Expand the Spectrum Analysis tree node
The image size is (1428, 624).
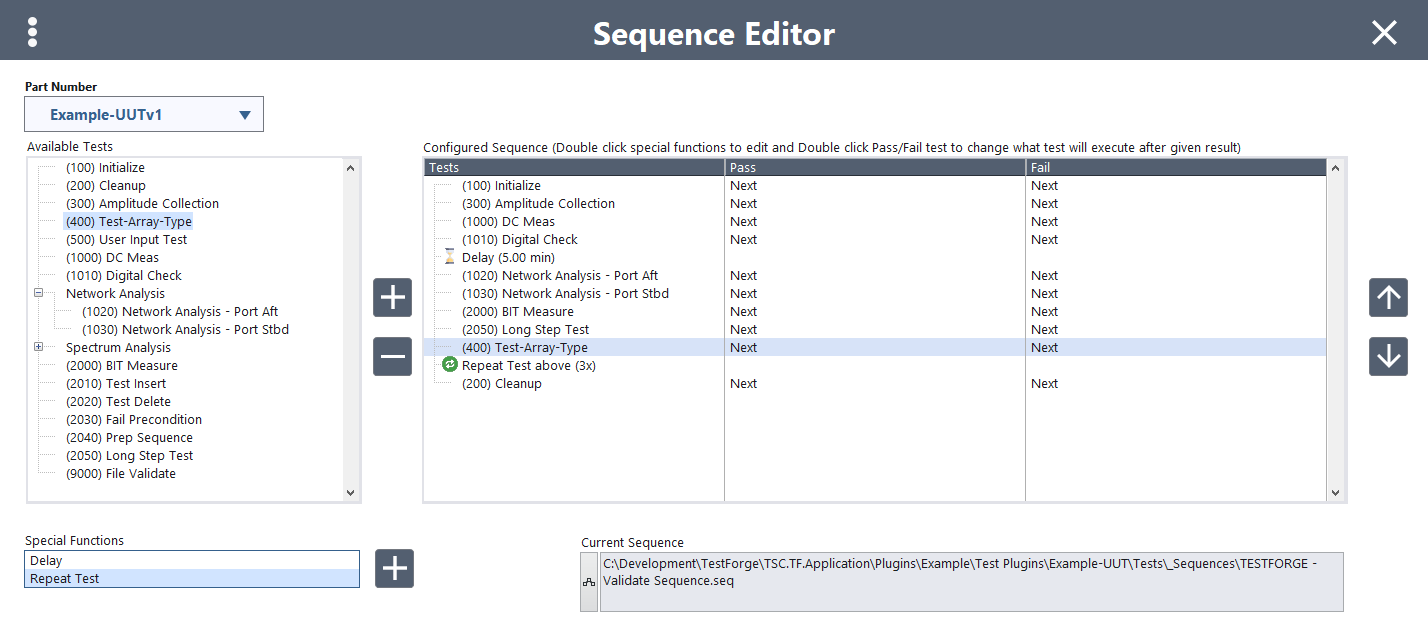click(x=39, y=347)
